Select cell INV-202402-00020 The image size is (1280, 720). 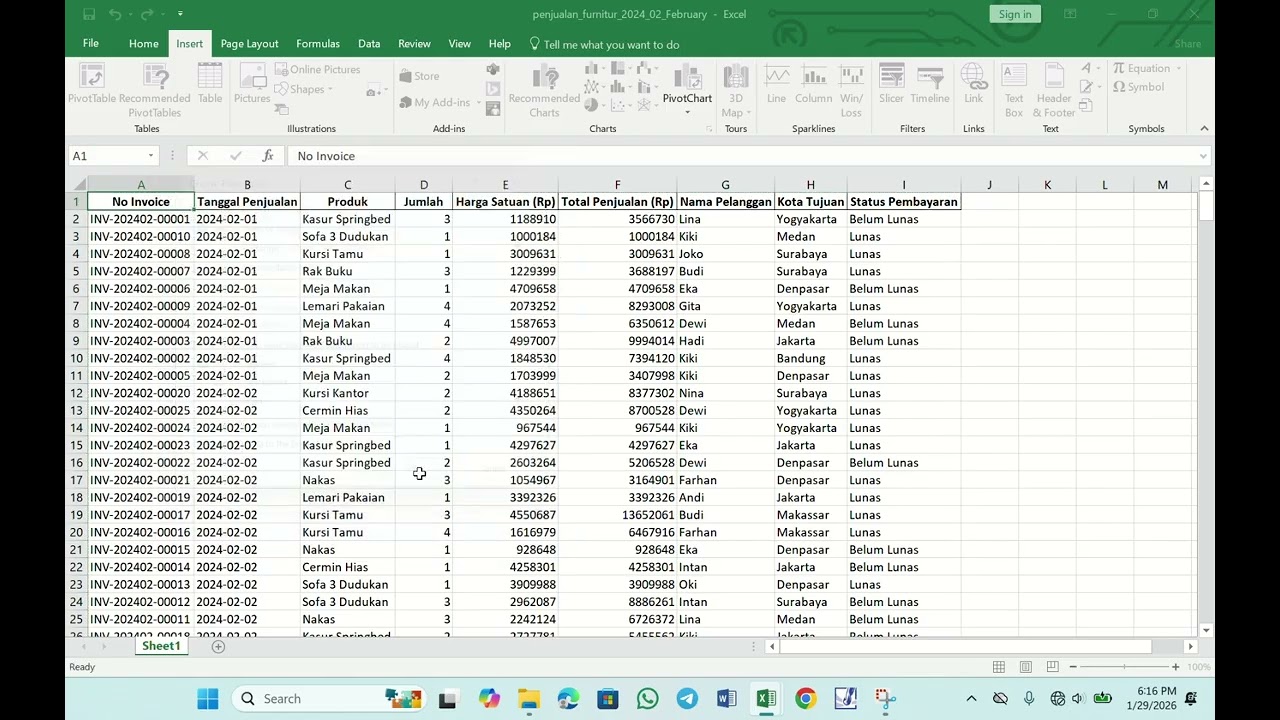(141, 393)
